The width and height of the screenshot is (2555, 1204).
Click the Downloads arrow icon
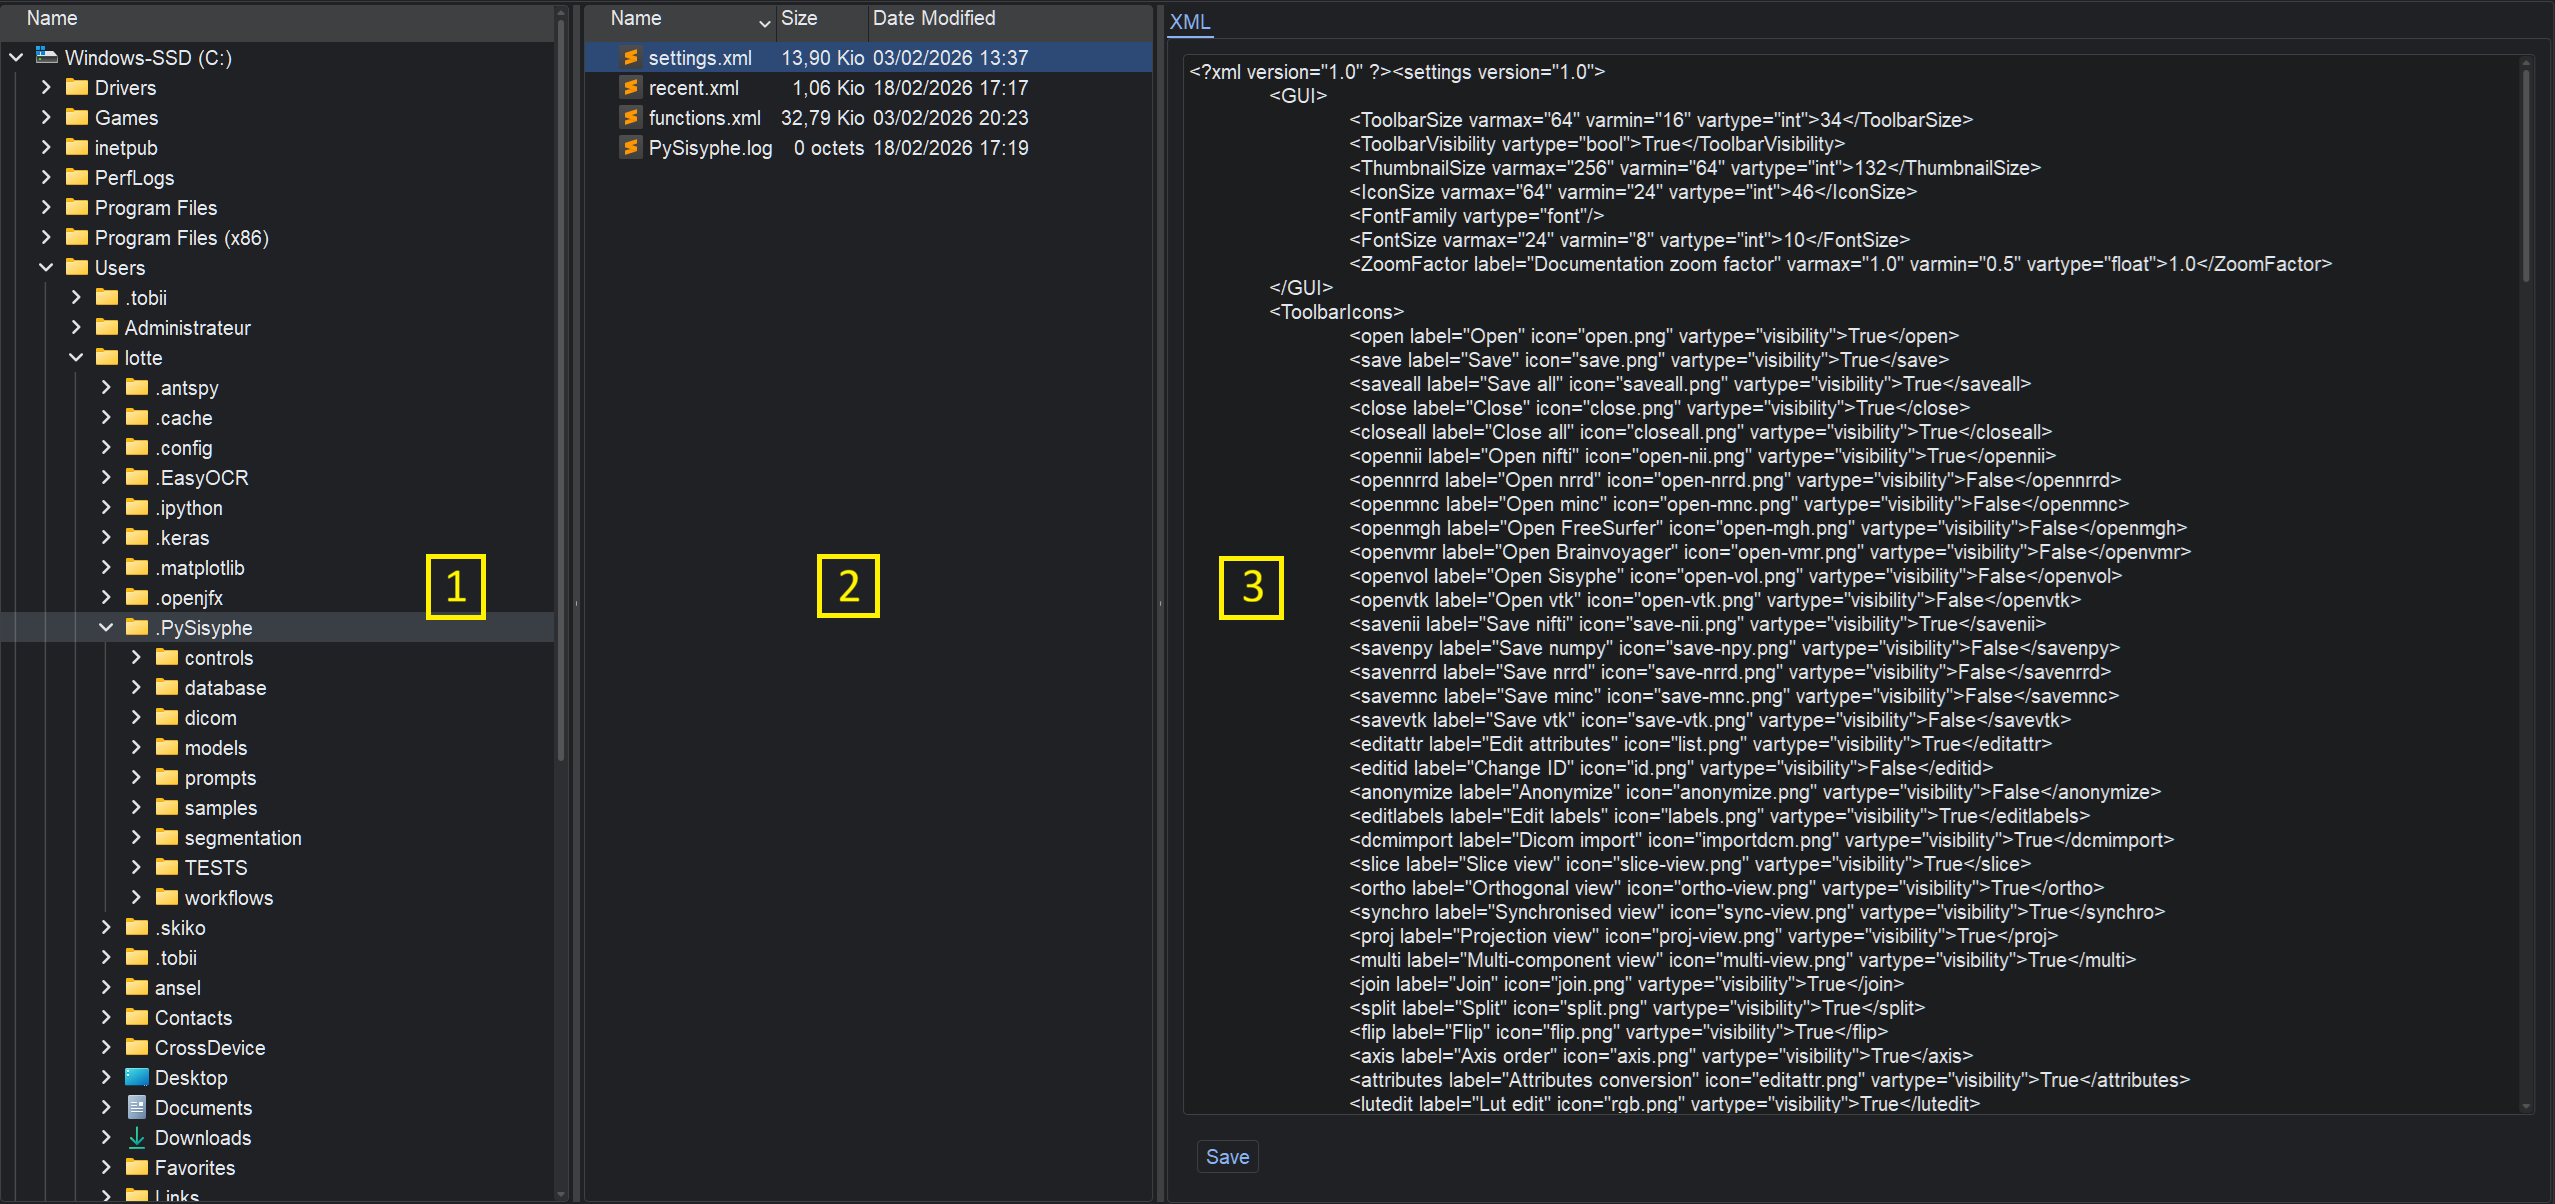(x=137, y=1137)
